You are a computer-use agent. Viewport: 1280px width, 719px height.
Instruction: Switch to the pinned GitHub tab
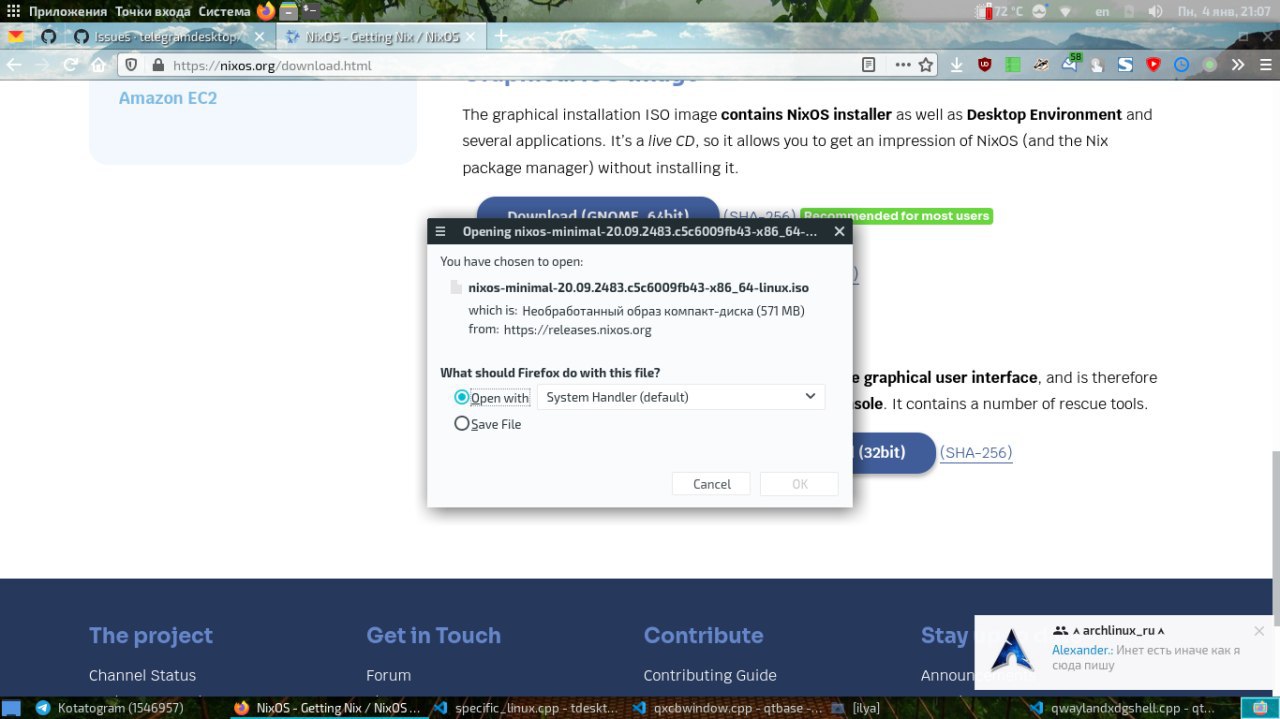48,36
